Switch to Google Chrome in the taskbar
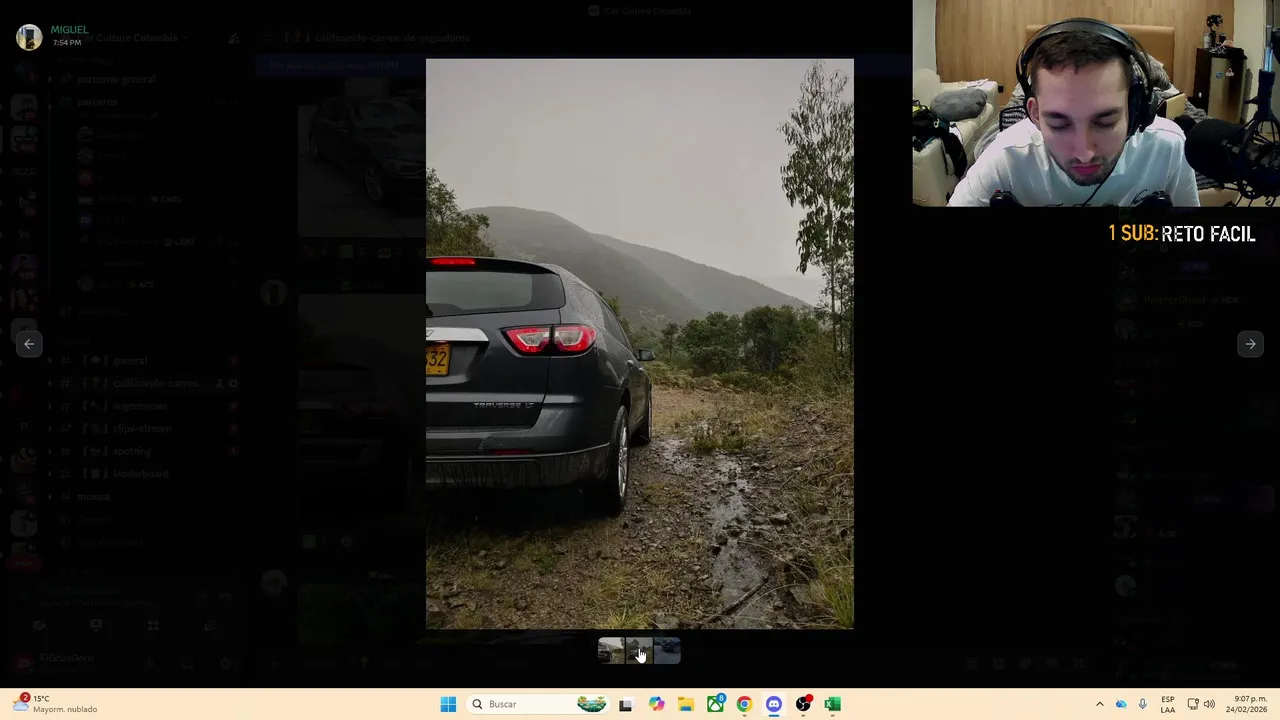 pos(744,704)
